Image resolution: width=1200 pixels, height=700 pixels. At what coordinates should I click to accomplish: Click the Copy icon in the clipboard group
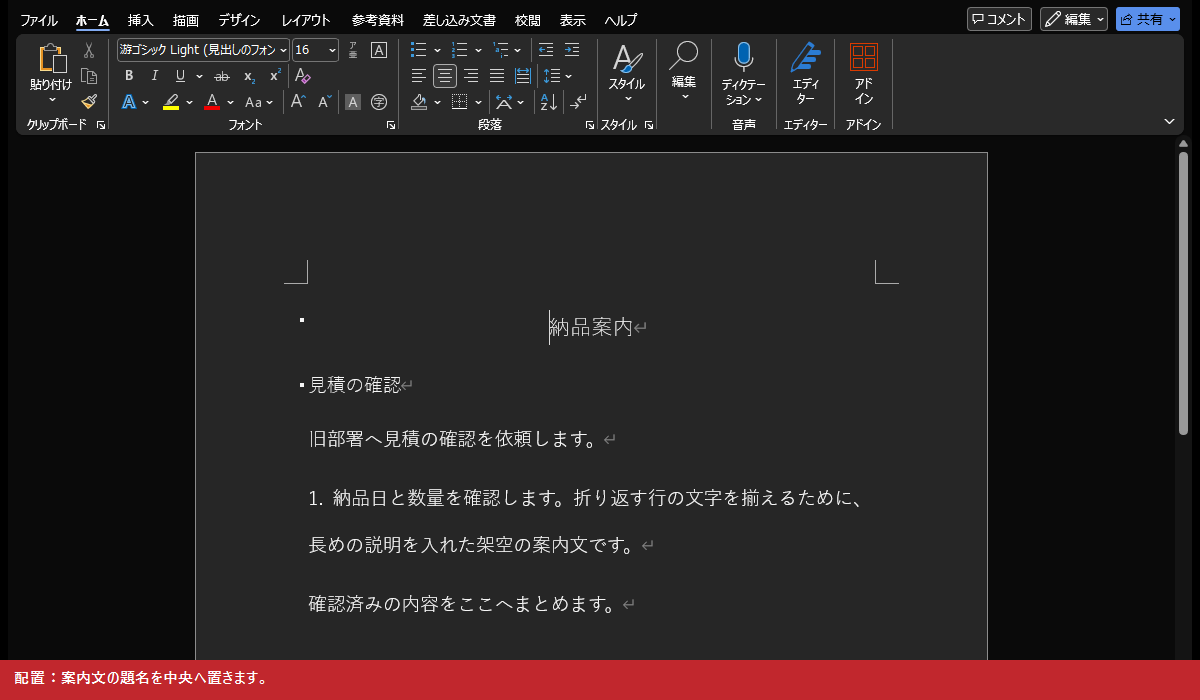pos(89,77)
